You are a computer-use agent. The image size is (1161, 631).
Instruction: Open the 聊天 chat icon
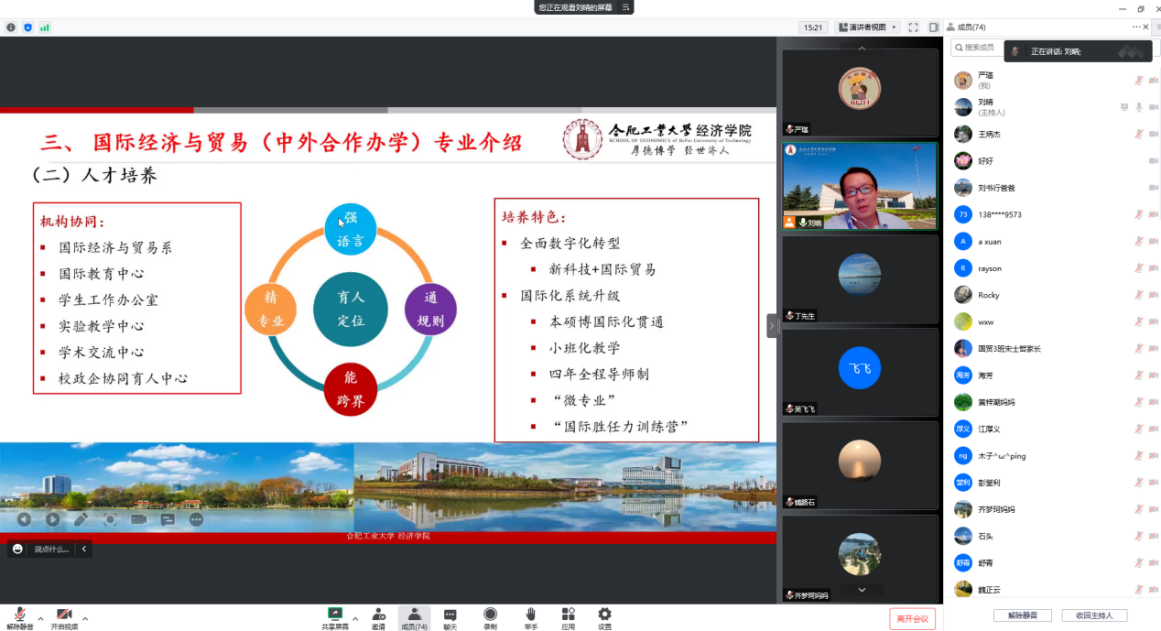[450, 614]
